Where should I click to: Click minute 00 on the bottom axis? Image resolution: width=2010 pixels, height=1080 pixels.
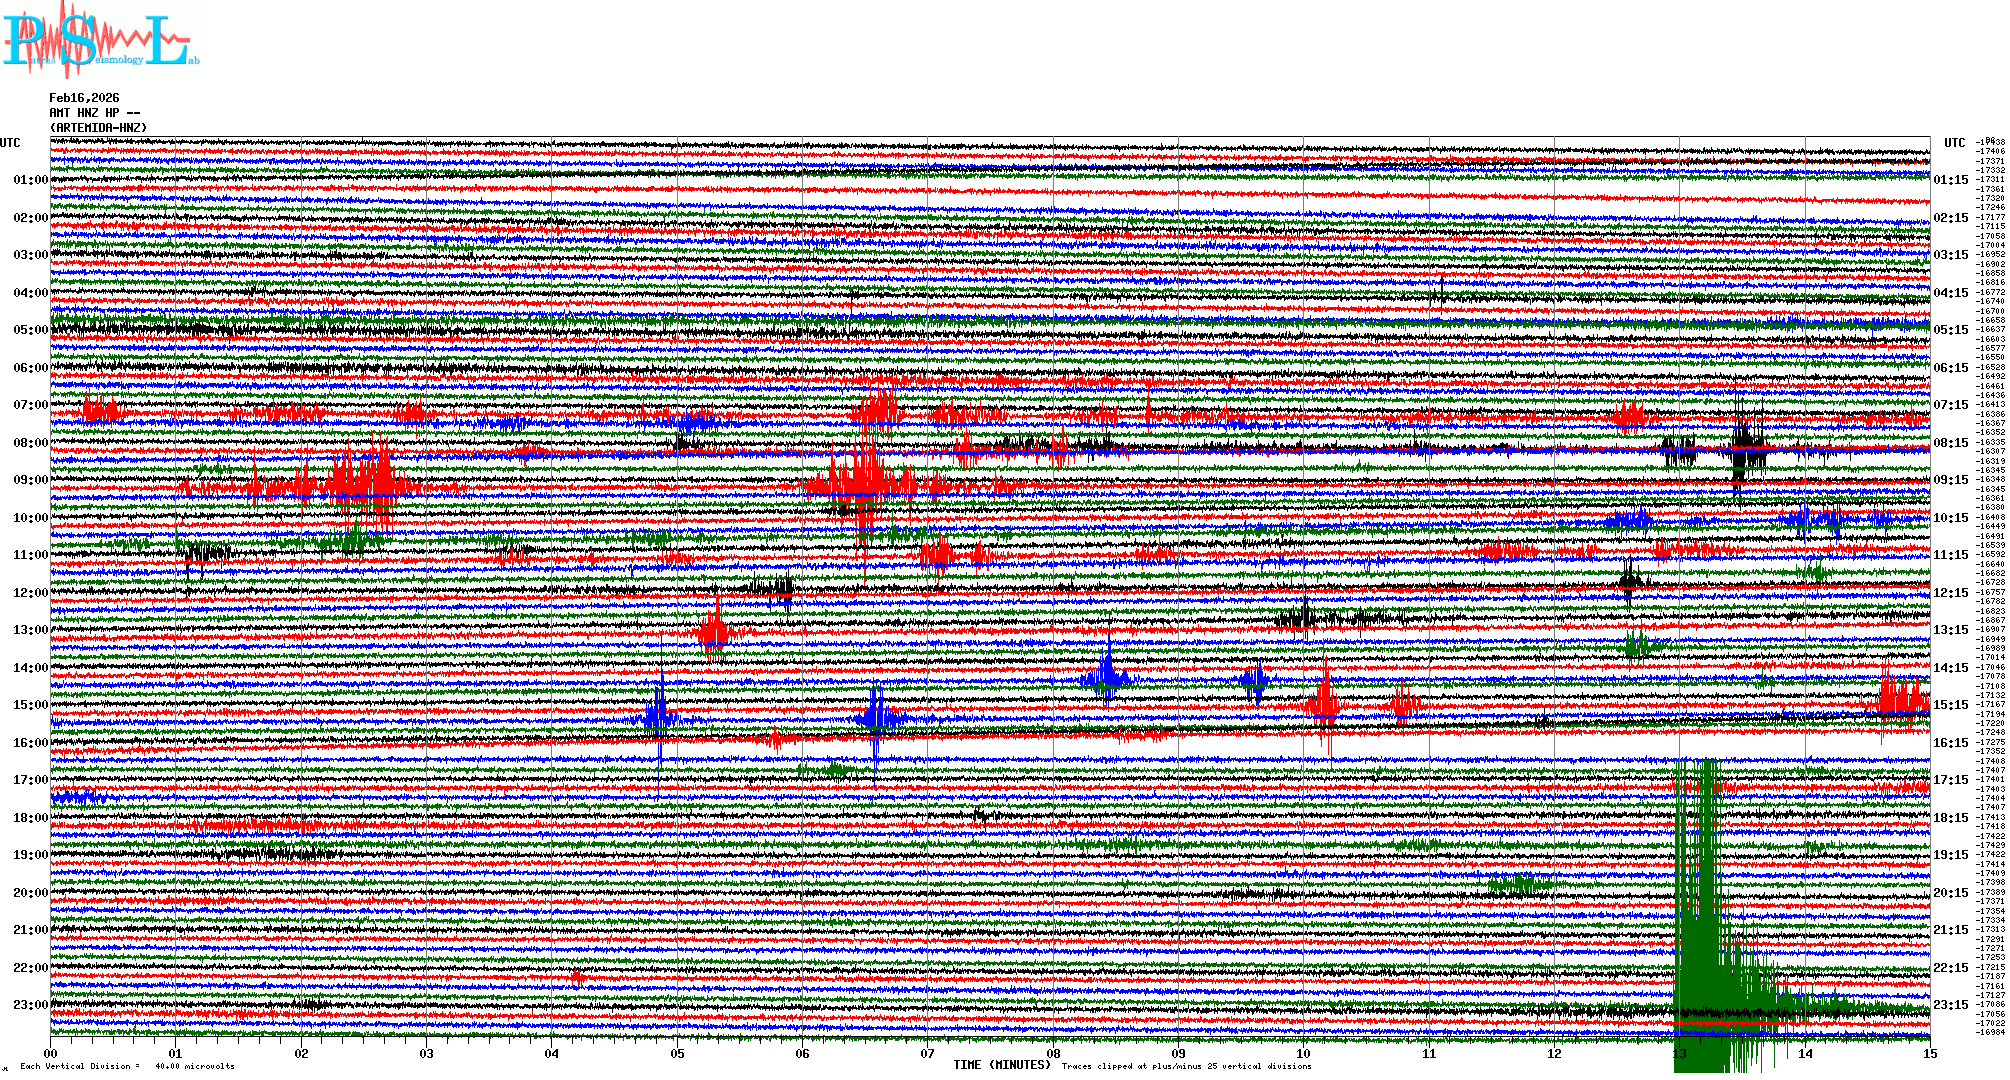(51, 1053)
